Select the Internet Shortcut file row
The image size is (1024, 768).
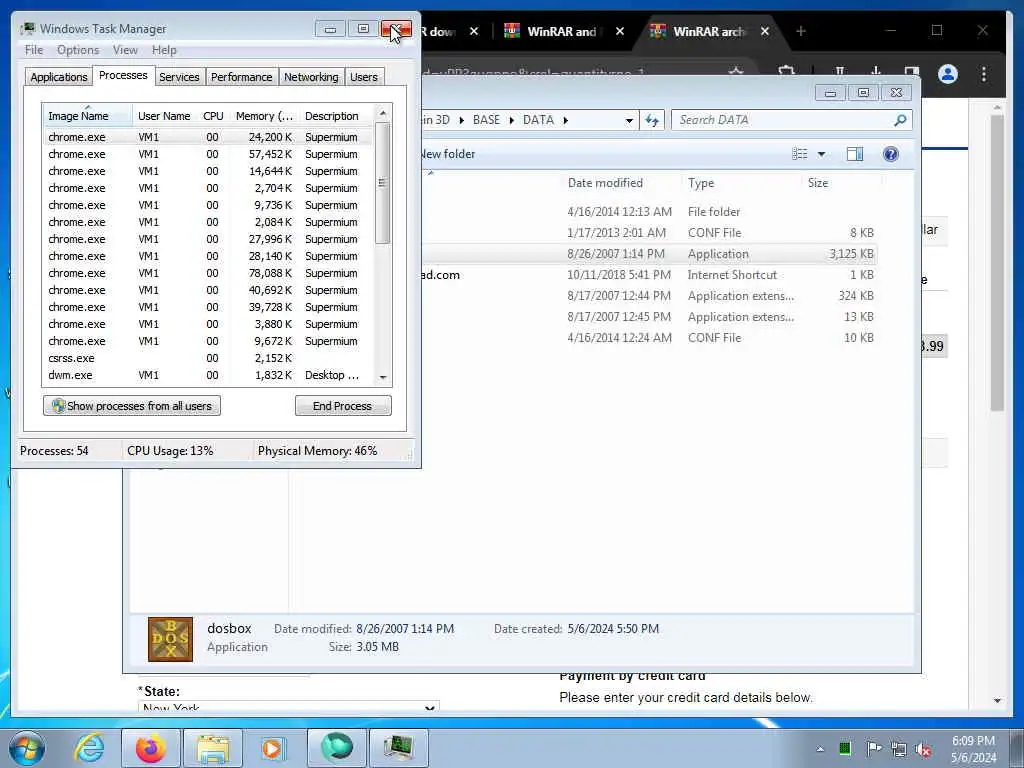point(648,275)
